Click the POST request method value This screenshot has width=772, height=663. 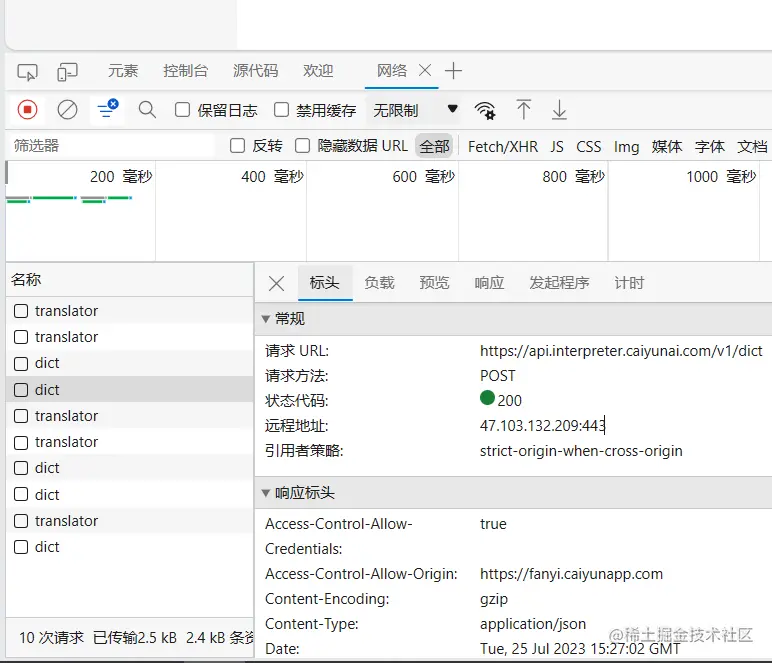[497, 376]
